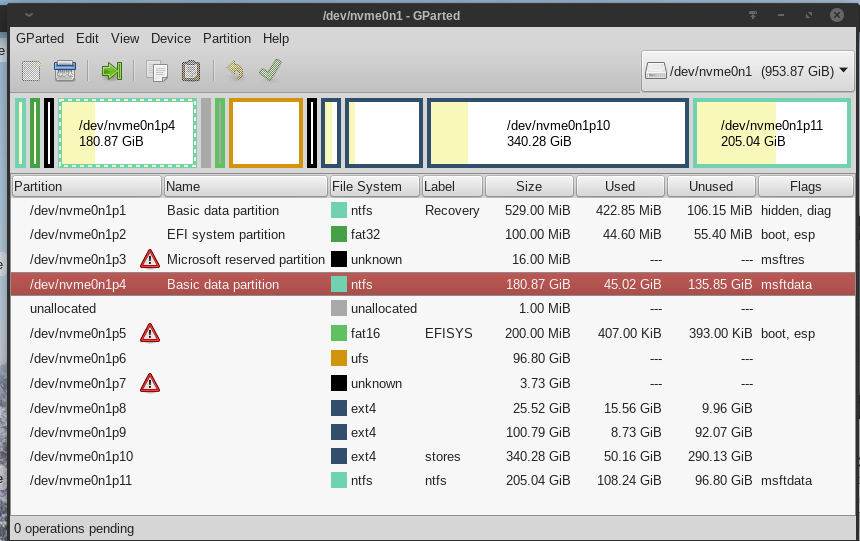Open the View menu
Image resolution: width=860 pixels, height=541 pixels.
[125, 39]
